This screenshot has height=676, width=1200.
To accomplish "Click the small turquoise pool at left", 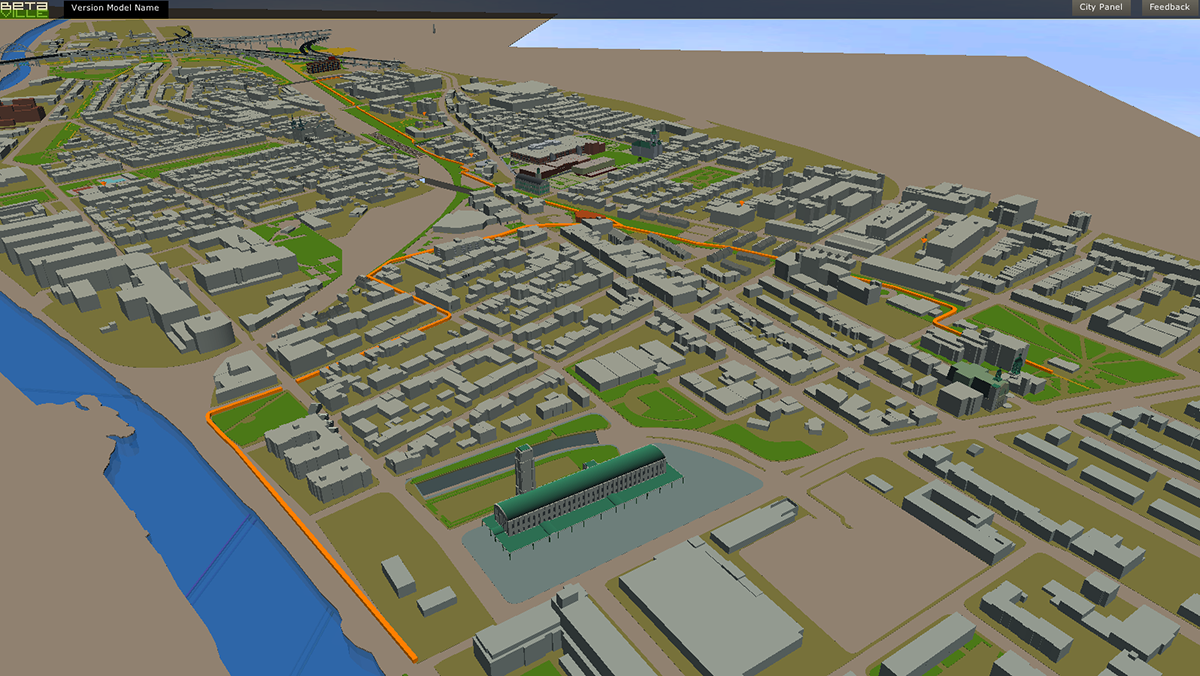I will click(116, 182).
